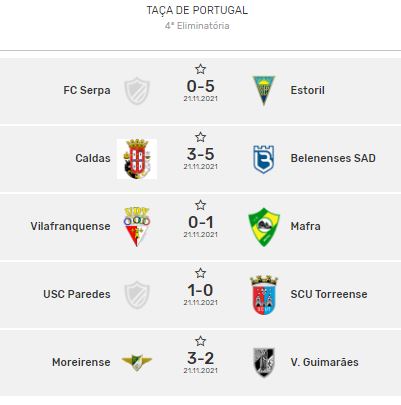Click the Mafra green shield crest
This screenshot has height=405, width=401.
tap(264, 227)
